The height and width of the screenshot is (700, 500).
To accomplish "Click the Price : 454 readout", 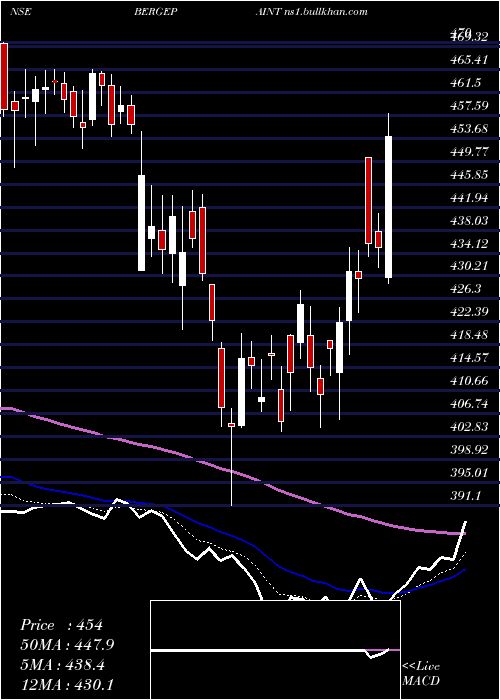I will (62, 625).
